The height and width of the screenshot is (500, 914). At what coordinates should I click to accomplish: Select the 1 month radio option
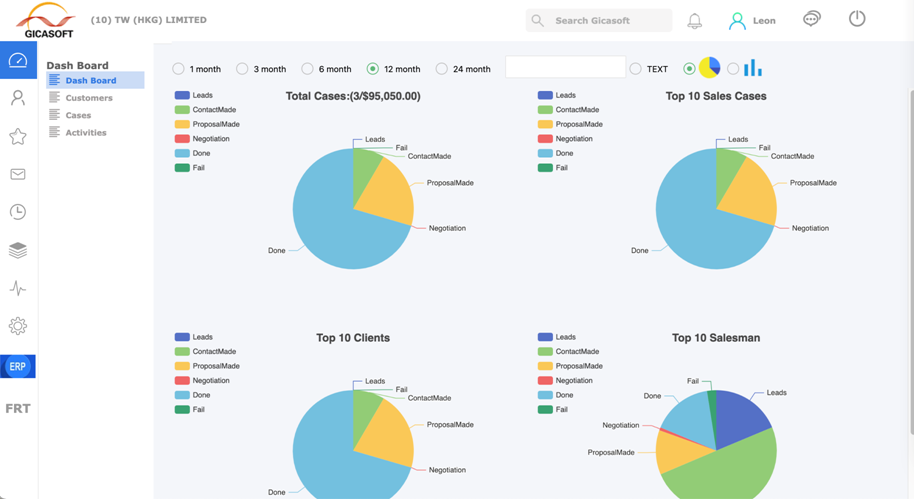pyautogui.click(x=179, y=69)
